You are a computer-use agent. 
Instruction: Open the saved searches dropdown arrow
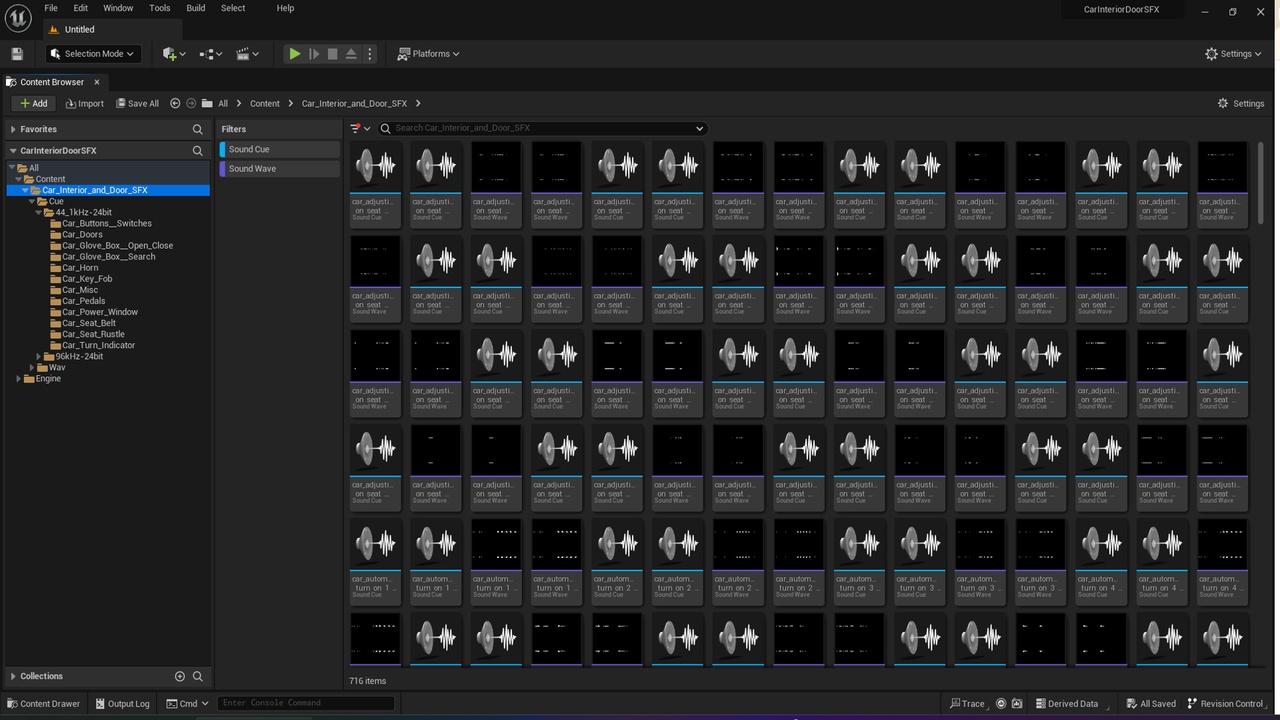coord(700,128)
